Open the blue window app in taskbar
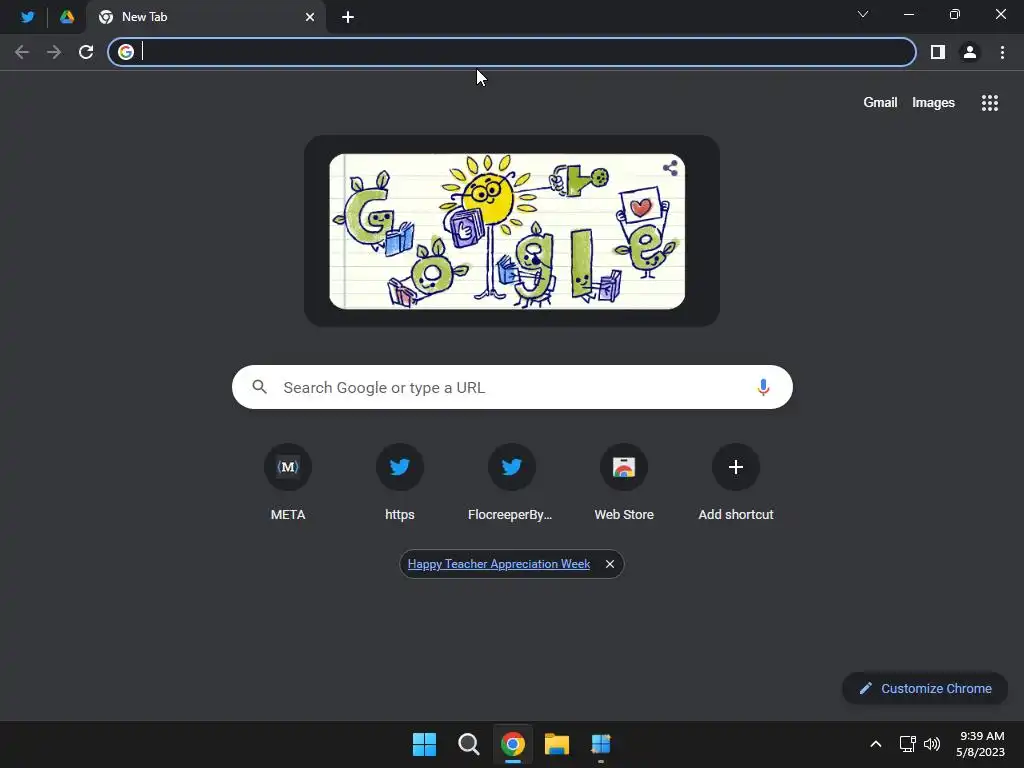 point(601,744)
